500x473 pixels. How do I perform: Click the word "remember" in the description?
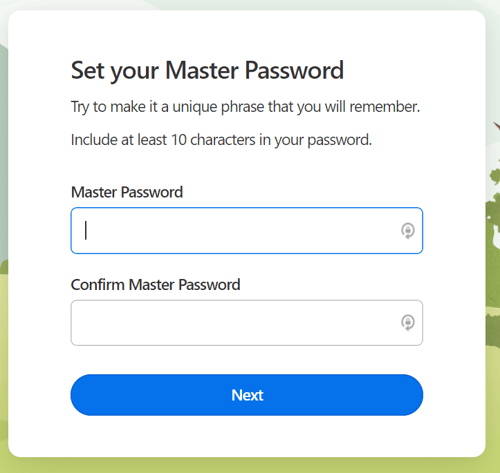coord(384,107)
